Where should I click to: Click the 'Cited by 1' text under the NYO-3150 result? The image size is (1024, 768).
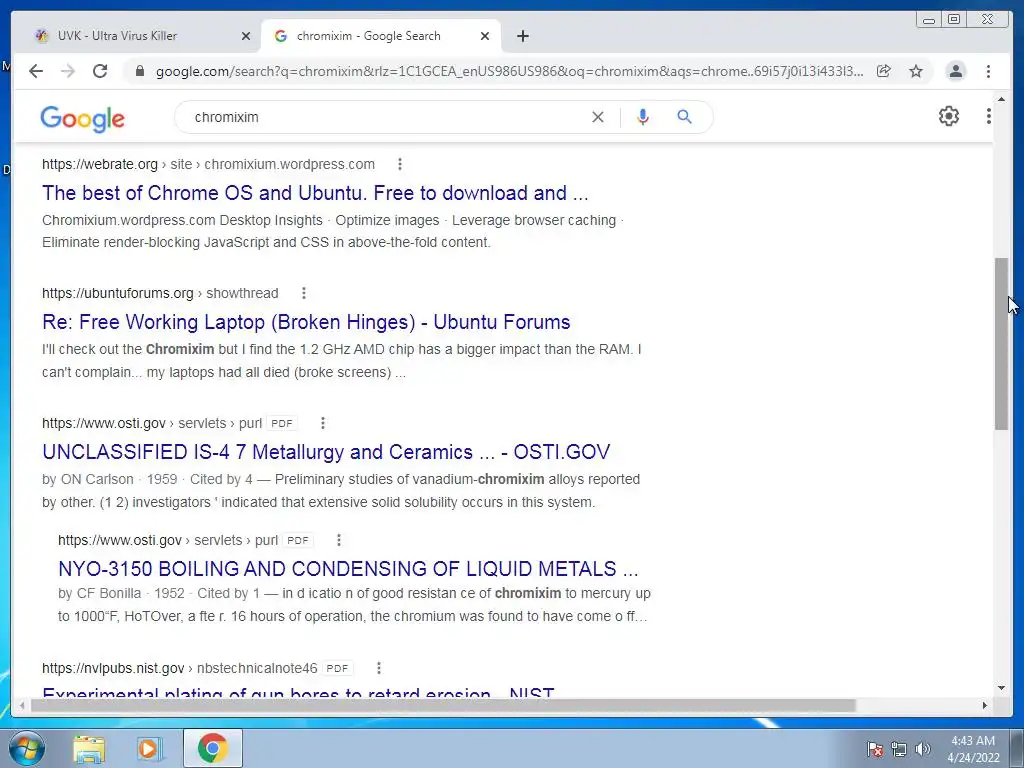(229, 594)
